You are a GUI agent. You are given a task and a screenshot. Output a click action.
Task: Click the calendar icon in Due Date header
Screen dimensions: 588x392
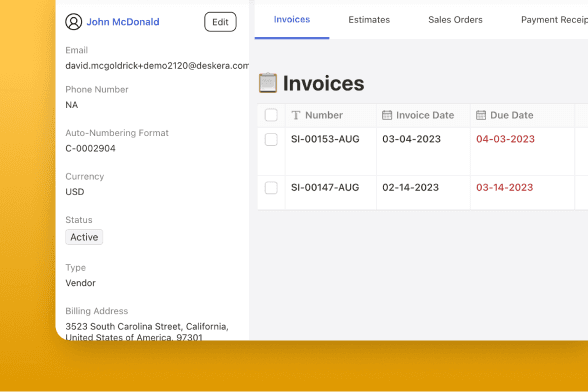point(481,115)
